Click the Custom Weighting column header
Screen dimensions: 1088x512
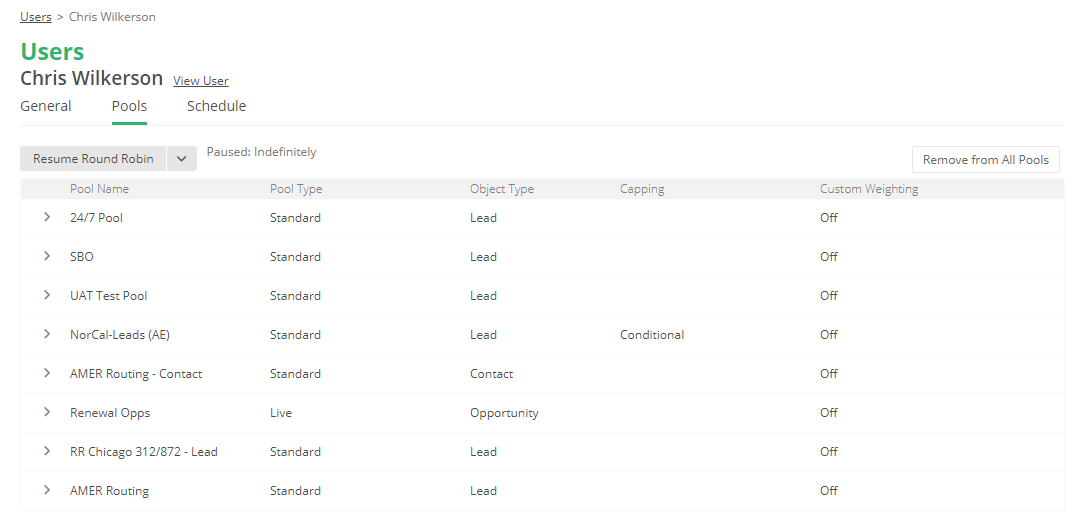pos(868,189)
